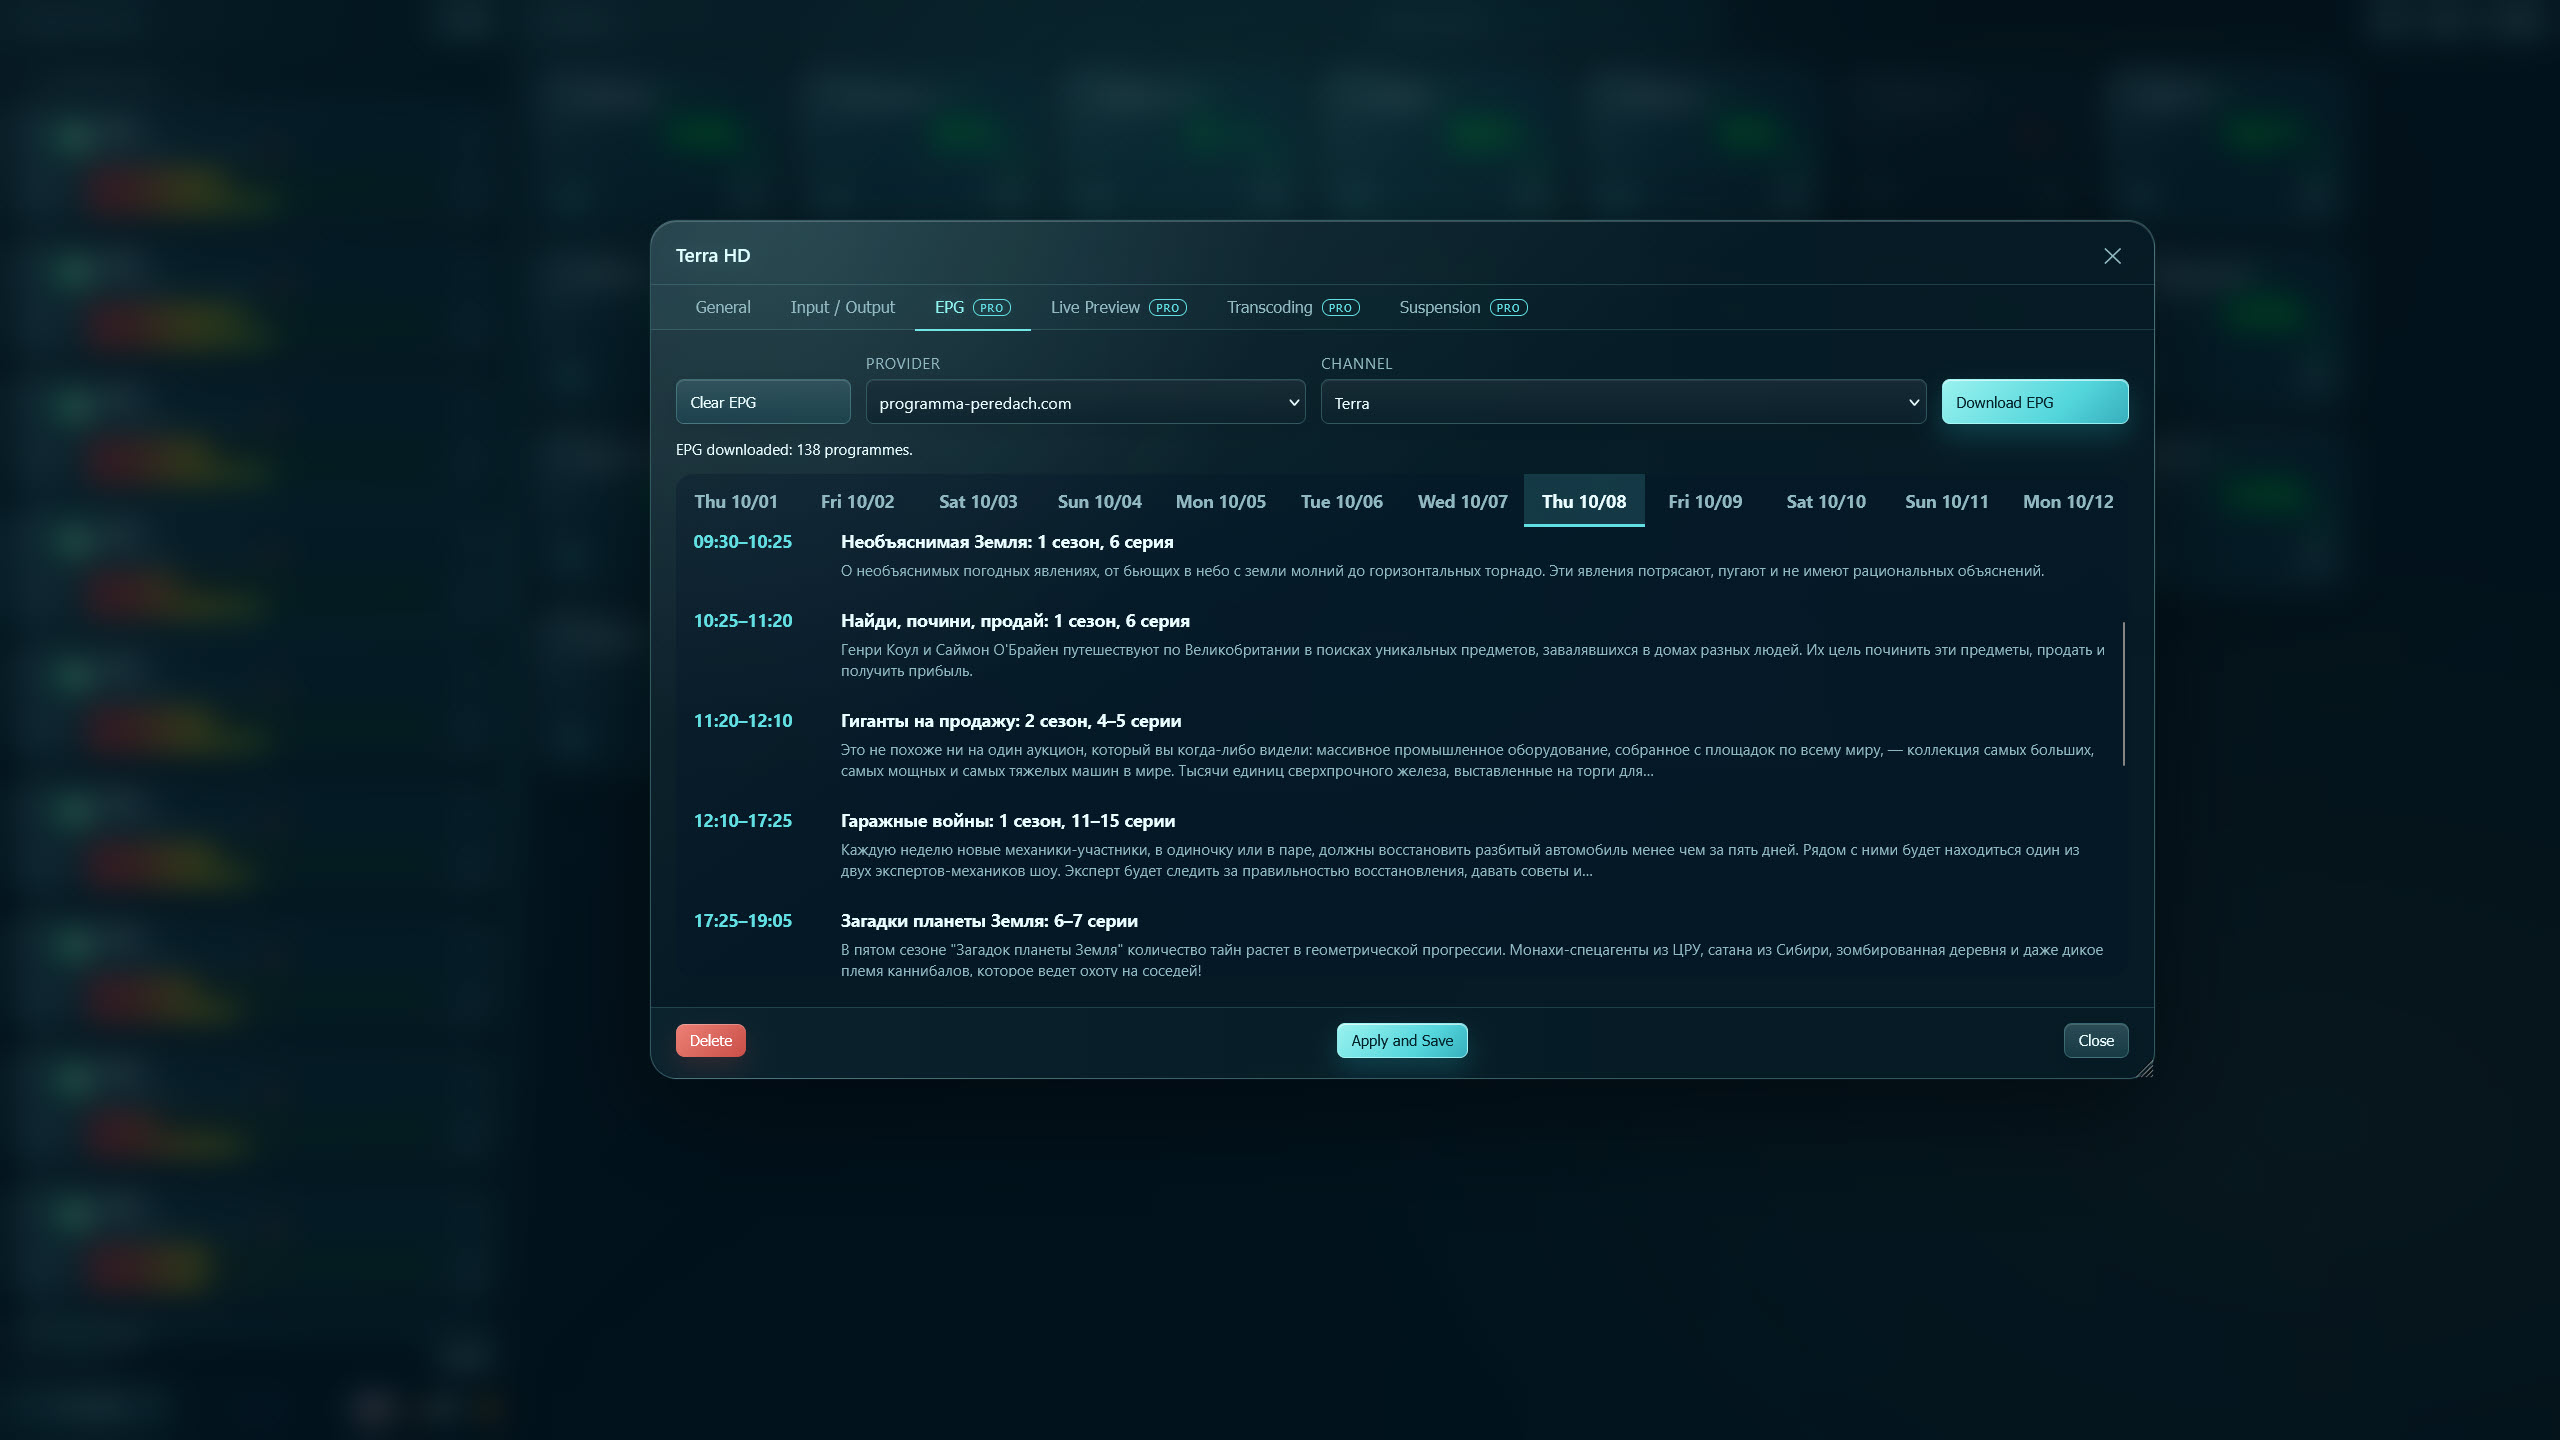Click the 11:20–12:10 programme time
The image size is (2560, 1440).
coord(742,721)
